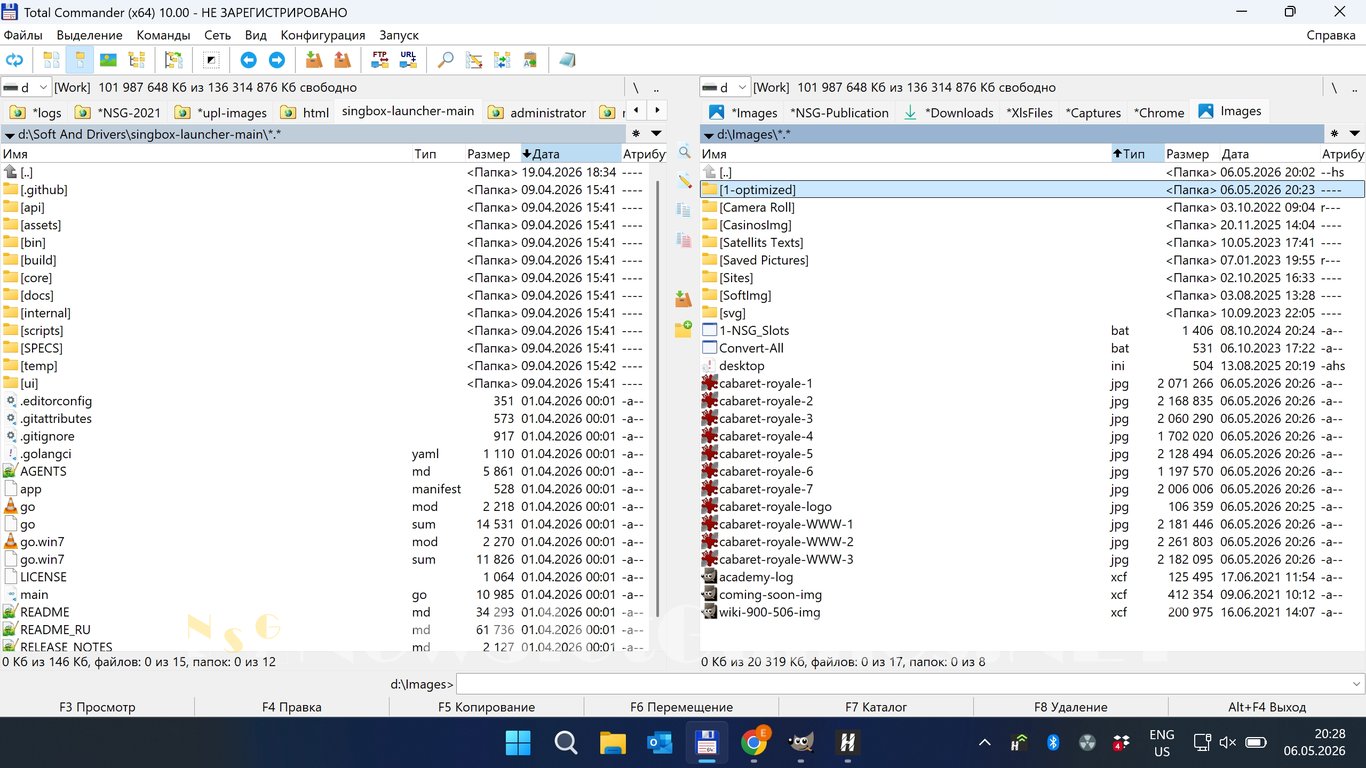Click the F5 Копирование button
The image size is (1366, 768).
tap(486, 707)
